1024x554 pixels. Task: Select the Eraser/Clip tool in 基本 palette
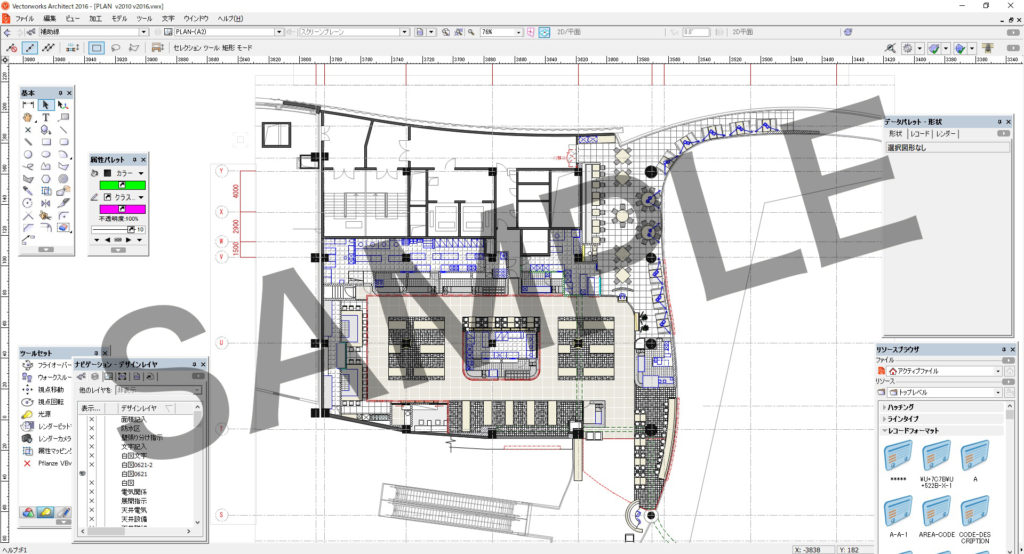pos(63,227)
